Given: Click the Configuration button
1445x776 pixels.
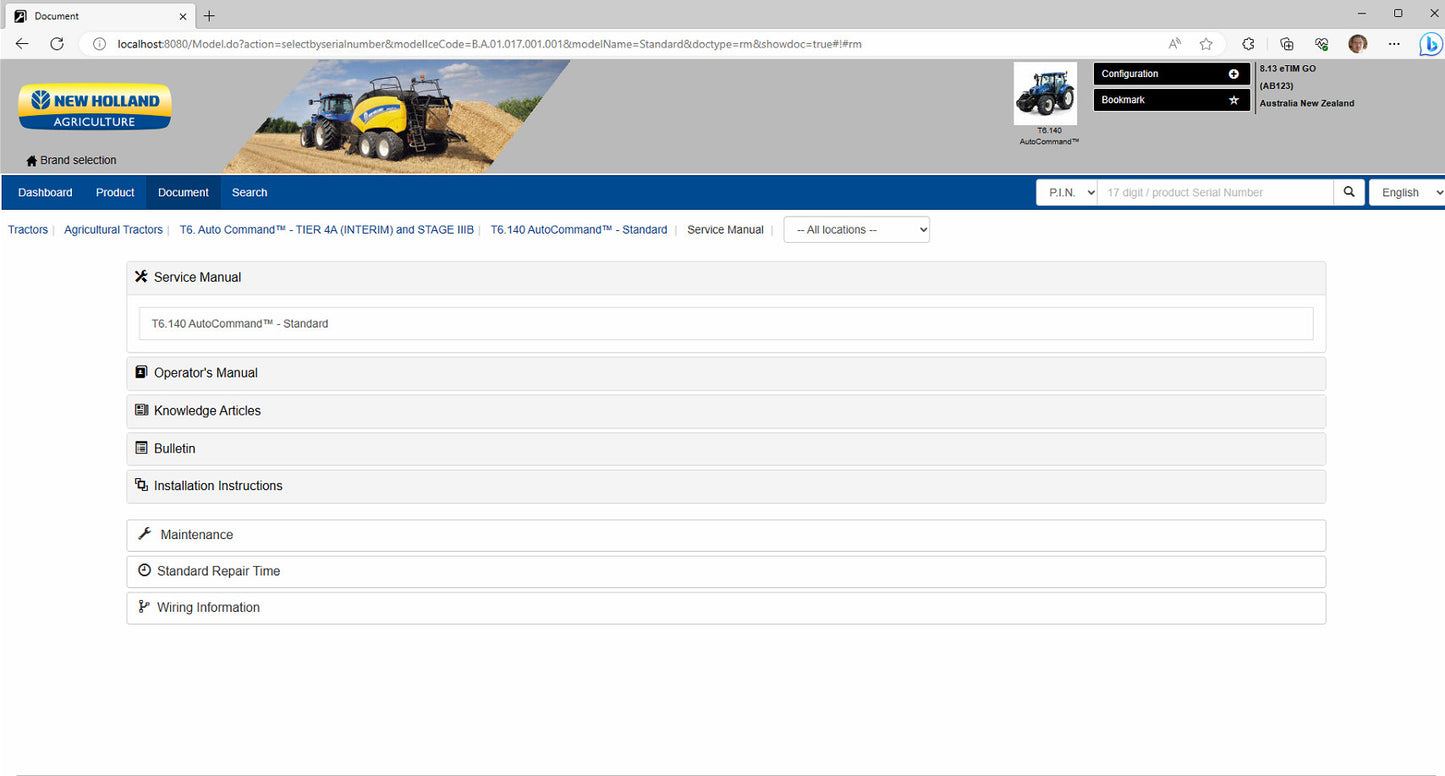Looking at the screenshot, I should 1172,74.
